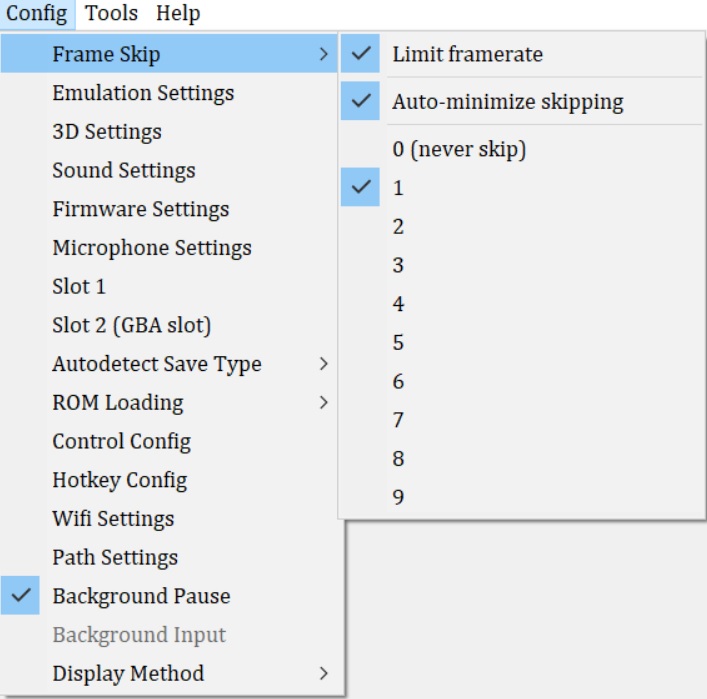The image size is (707, 699).
Task: Toggle Background Pause setting
Action: [x=141, y=596]
